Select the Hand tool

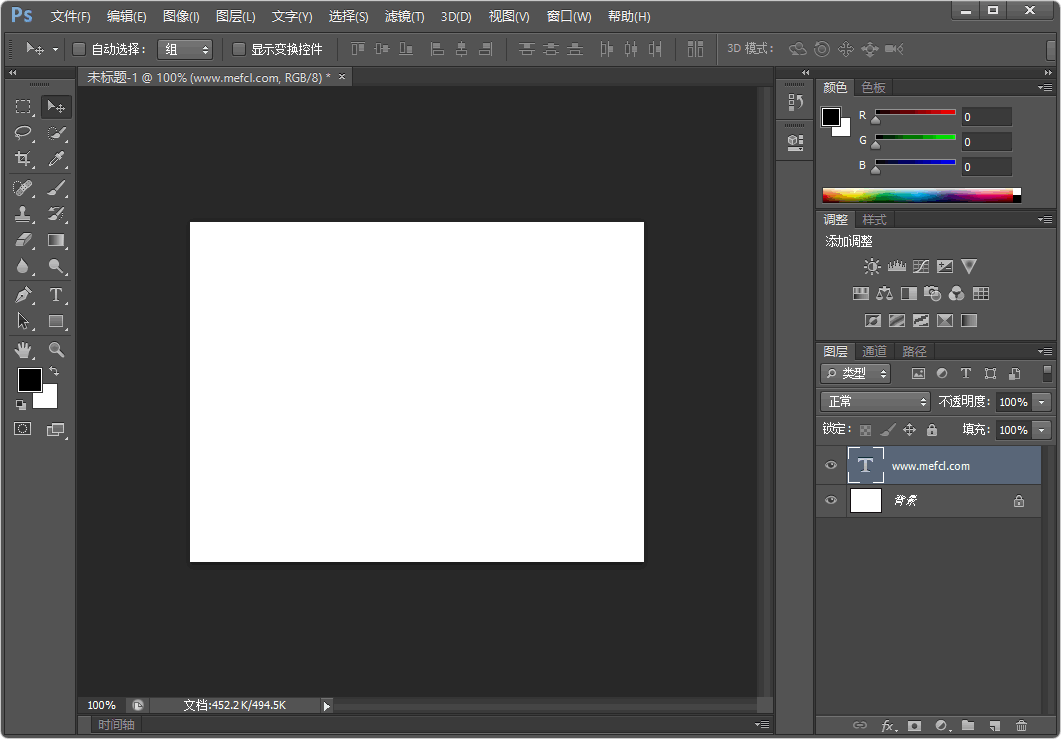tap(23, 349)
